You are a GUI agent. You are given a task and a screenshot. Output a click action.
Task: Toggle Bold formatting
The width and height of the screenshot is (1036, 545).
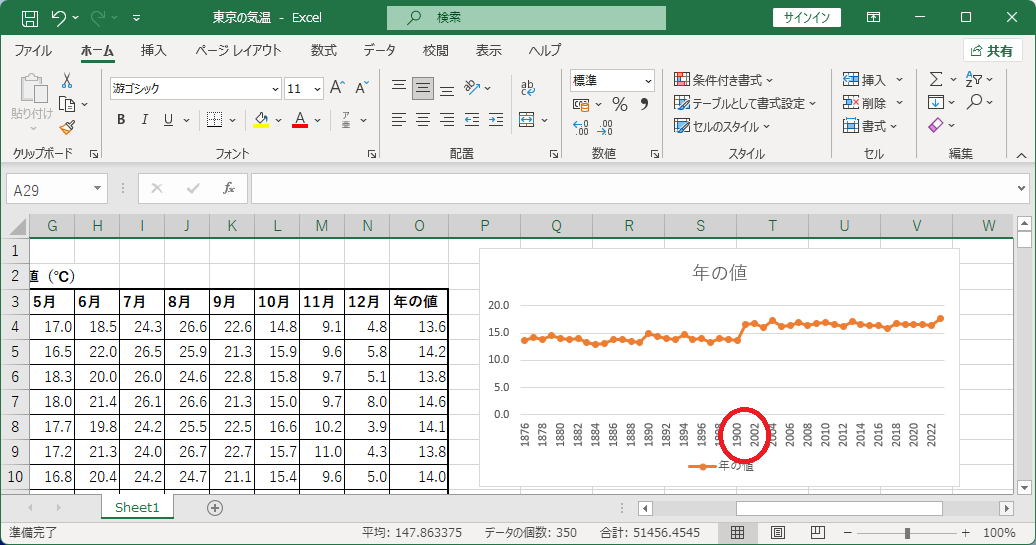click(x=121, y=120)
